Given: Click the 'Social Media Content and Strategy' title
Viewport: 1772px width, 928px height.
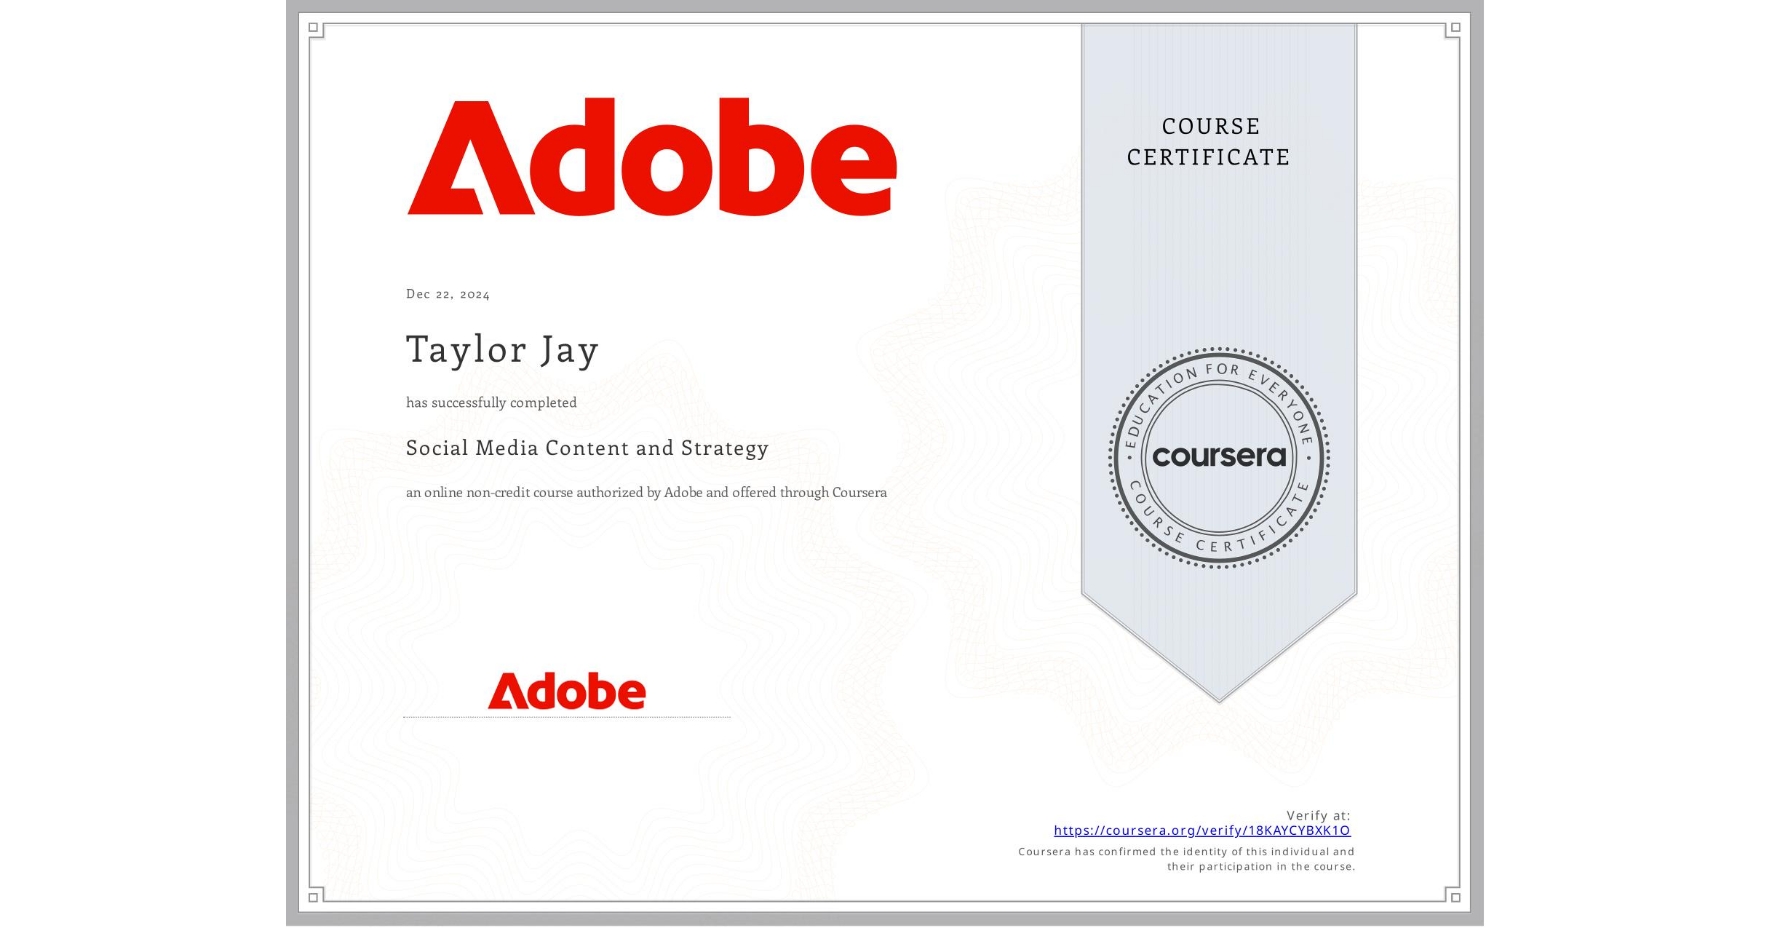Looking at the screenshot, I should [x=586, y=449].
